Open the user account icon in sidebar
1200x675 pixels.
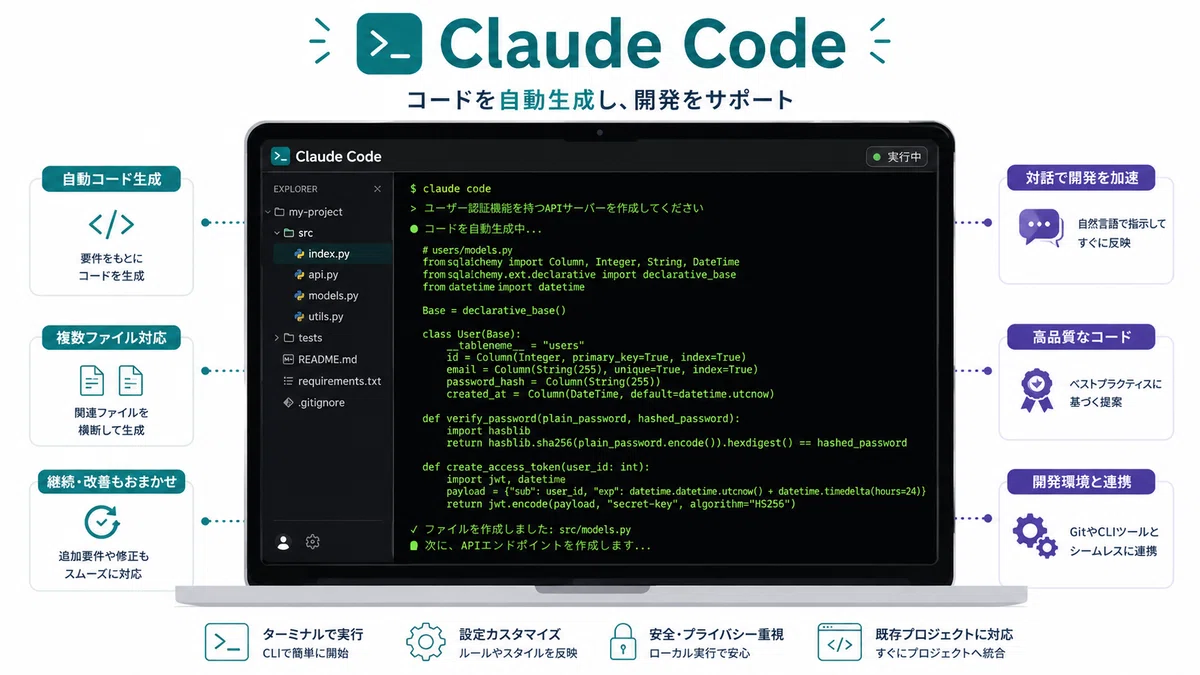point(283,542)
